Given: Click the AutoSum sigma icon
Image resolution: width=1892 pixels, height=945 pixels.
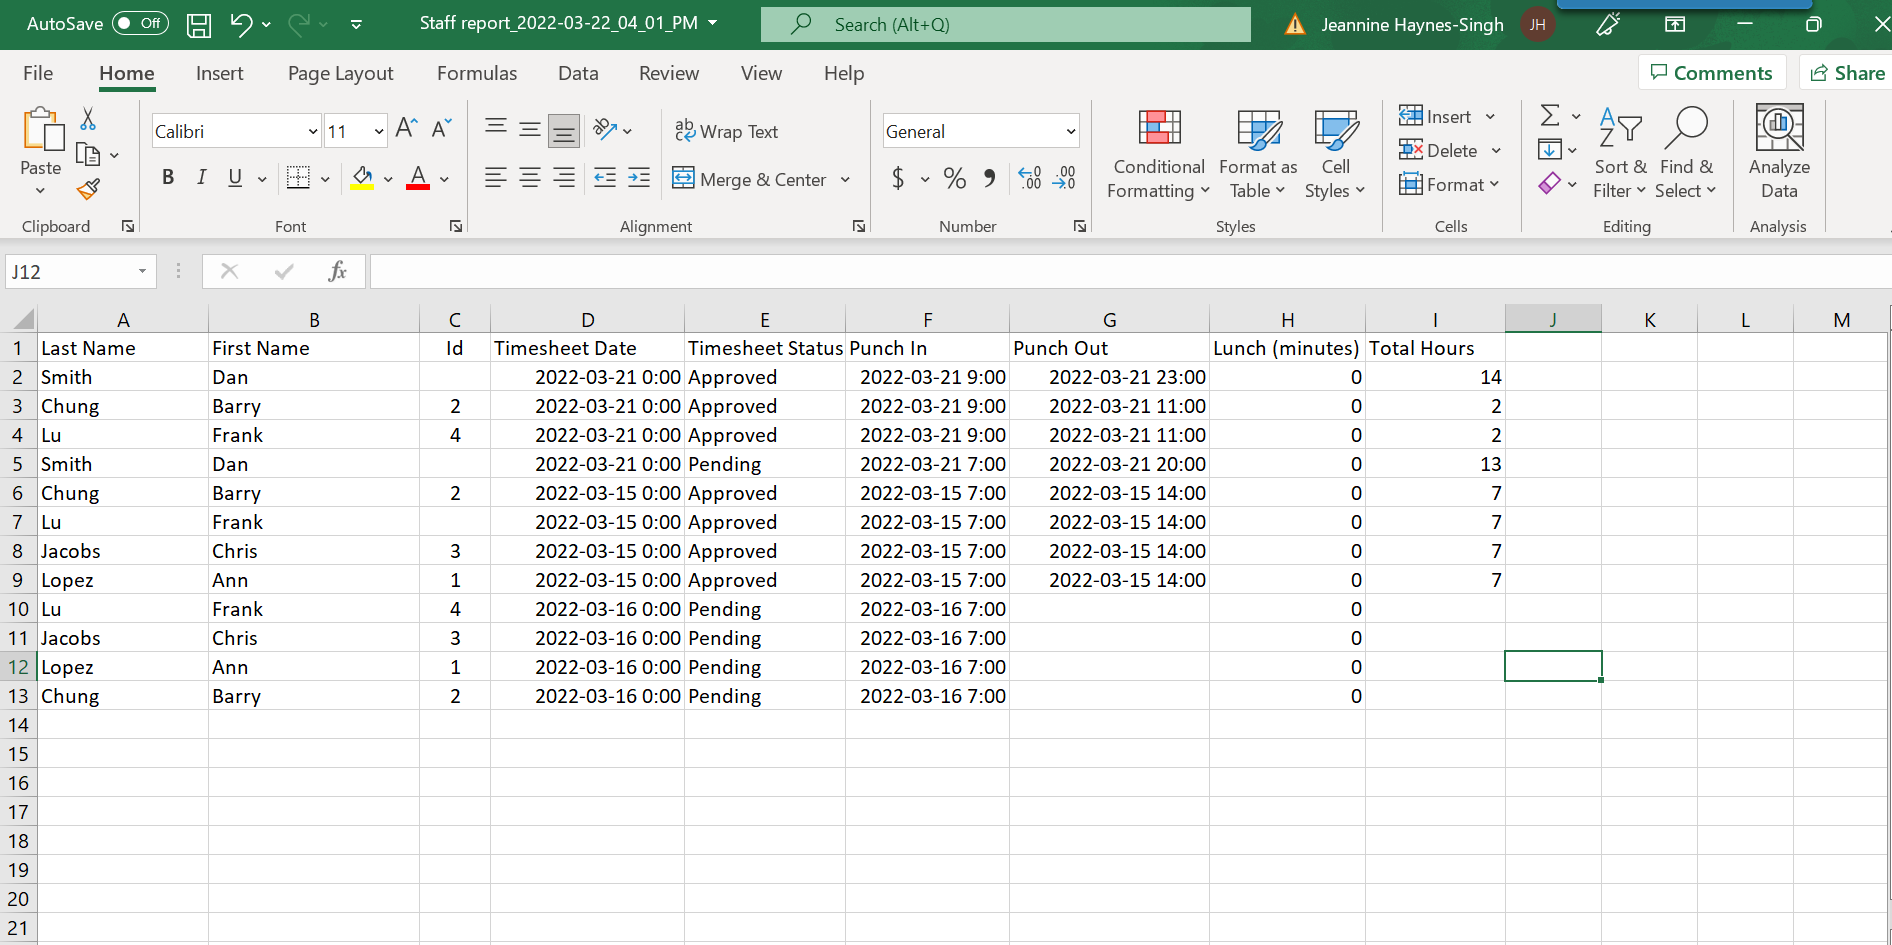Looking at the screenshot, I should tap(1549, 116).
